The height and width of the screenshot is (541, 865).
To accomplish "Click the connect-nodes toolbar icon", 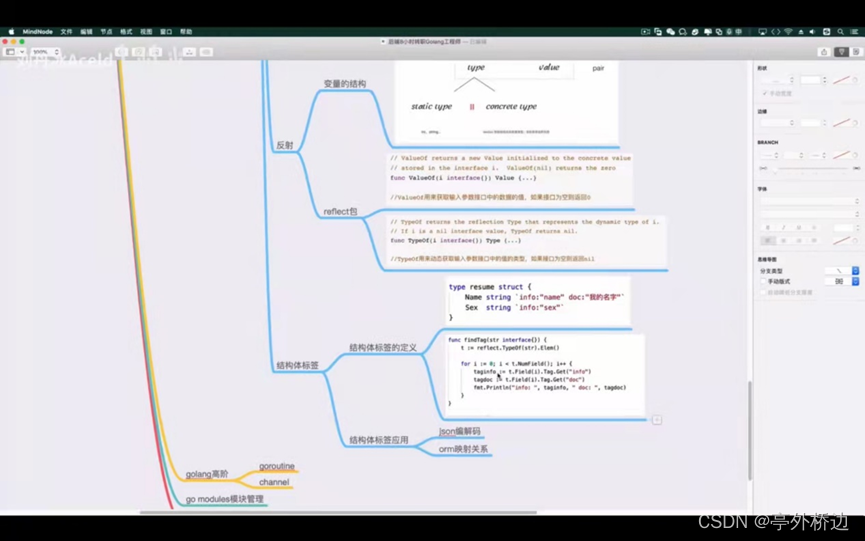I will coord(189,52).
